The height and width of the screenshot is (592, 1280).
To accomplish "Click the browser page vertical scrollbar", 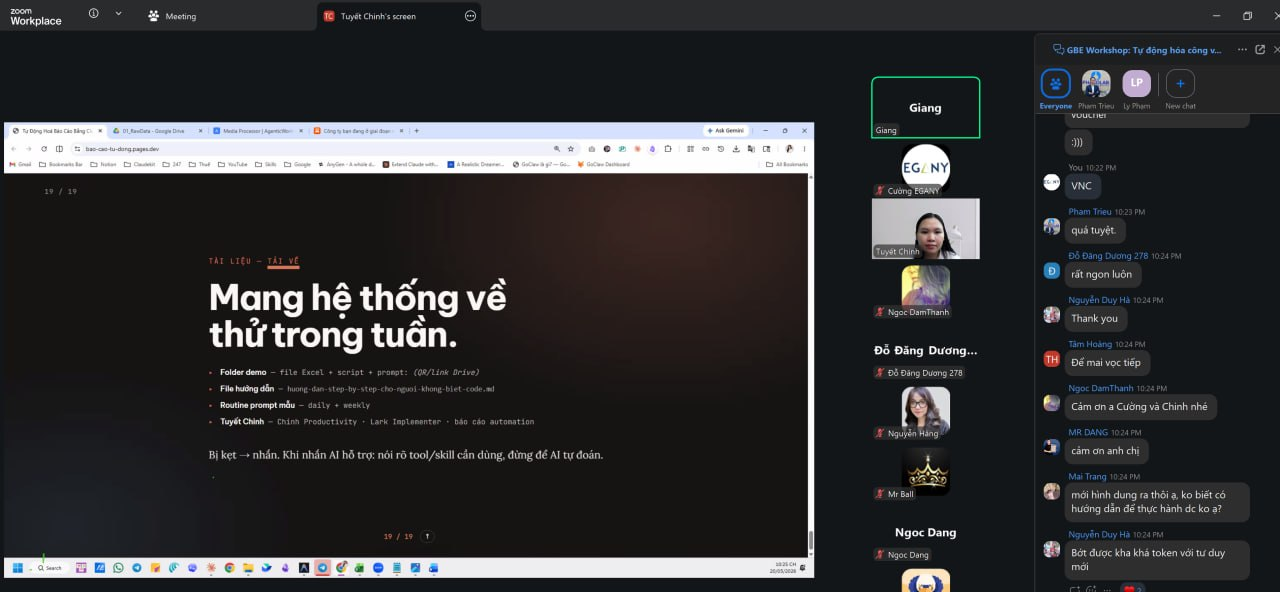I will (811, 540).
